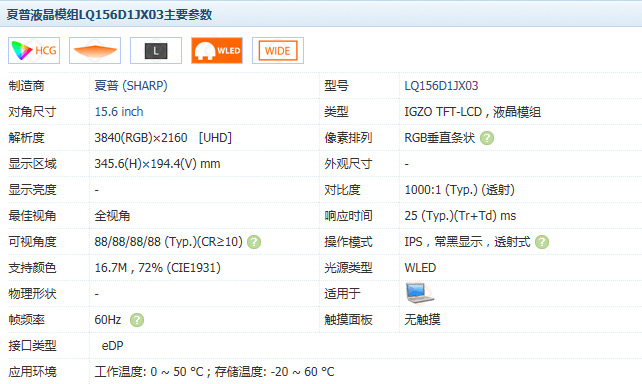Click the 解析度 label

click(x=27, y=138)
